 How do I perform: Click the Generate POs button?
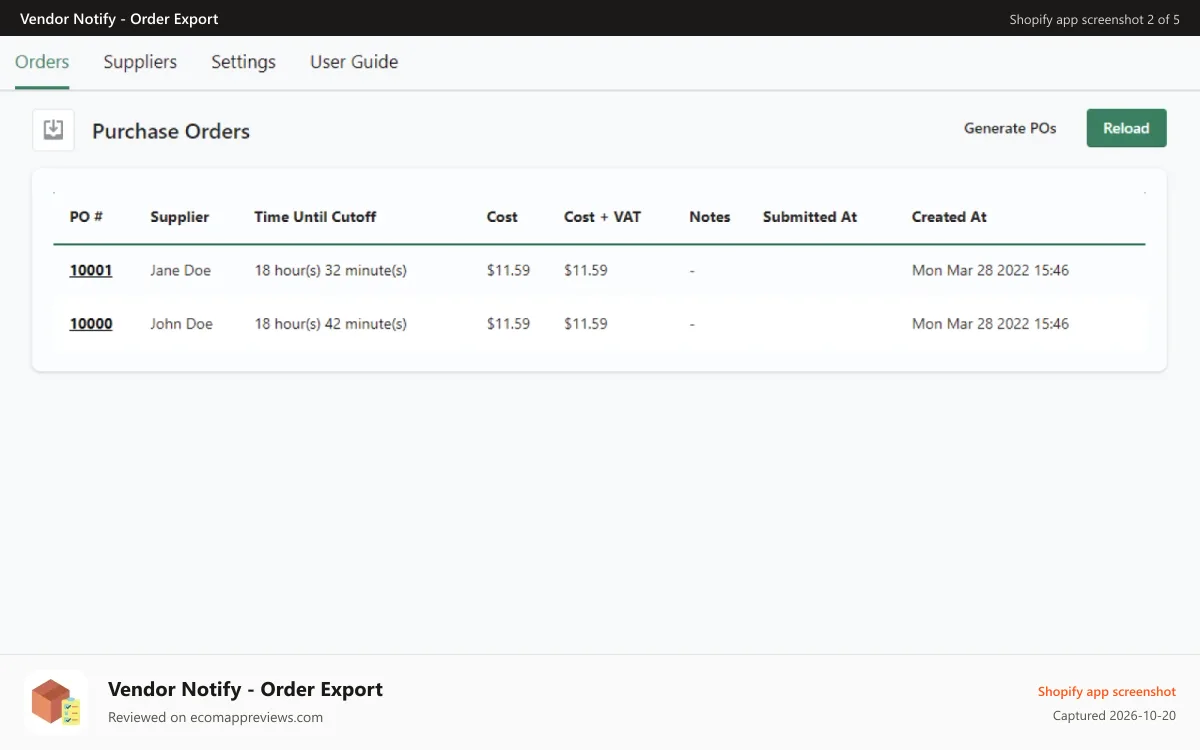(x=1010, y=128)
